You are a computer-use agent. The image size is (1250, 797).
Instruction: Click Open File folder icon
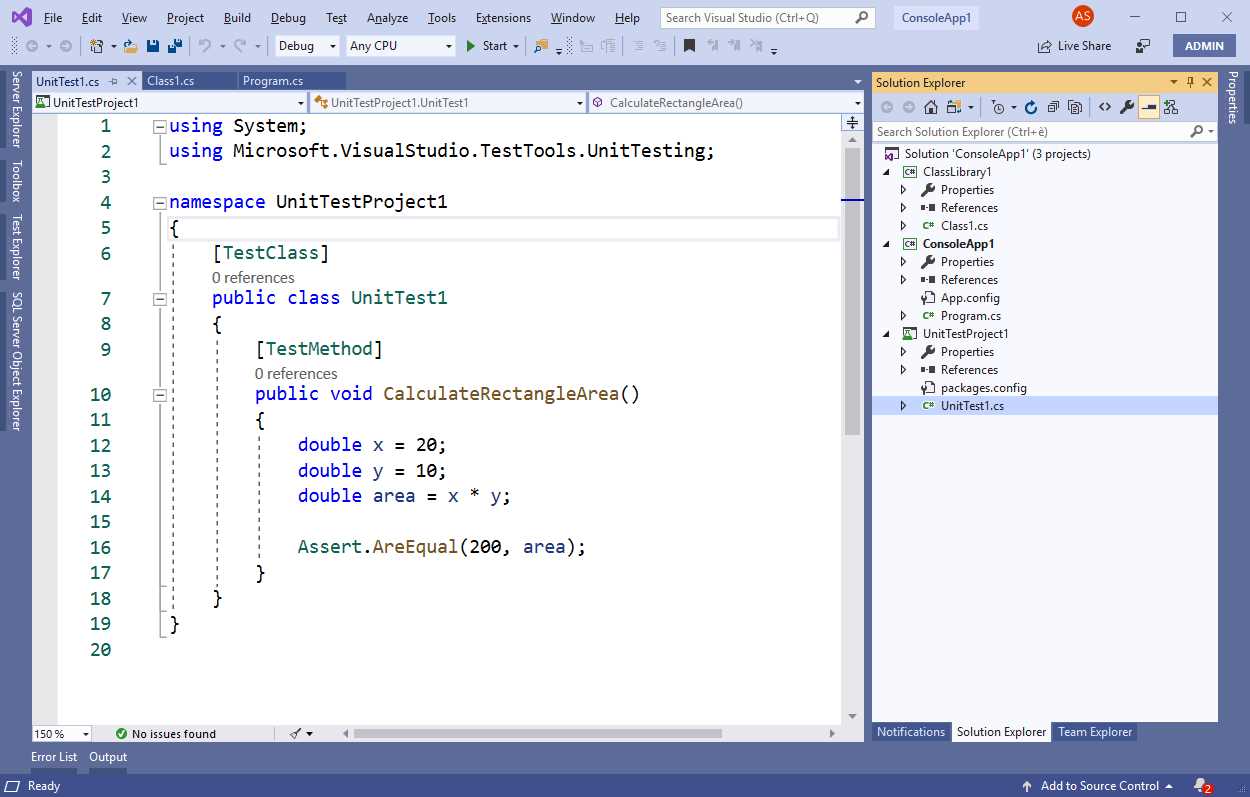pos(131,46)
